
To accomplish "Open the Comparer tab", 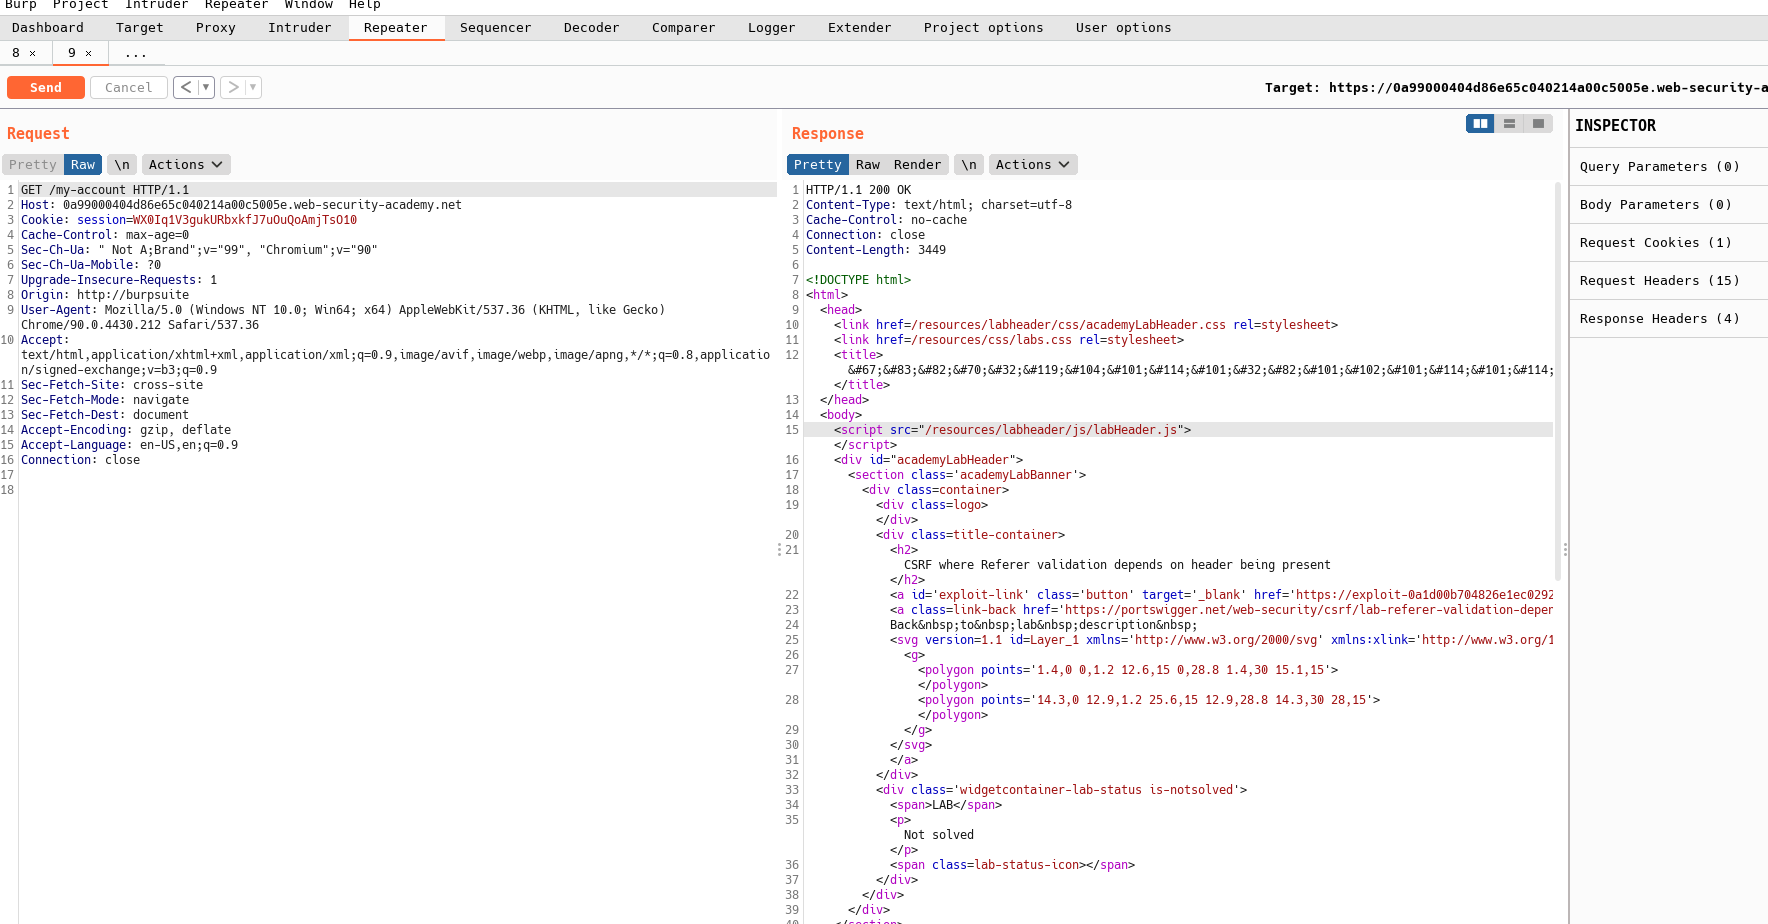I will coord(684,28).
